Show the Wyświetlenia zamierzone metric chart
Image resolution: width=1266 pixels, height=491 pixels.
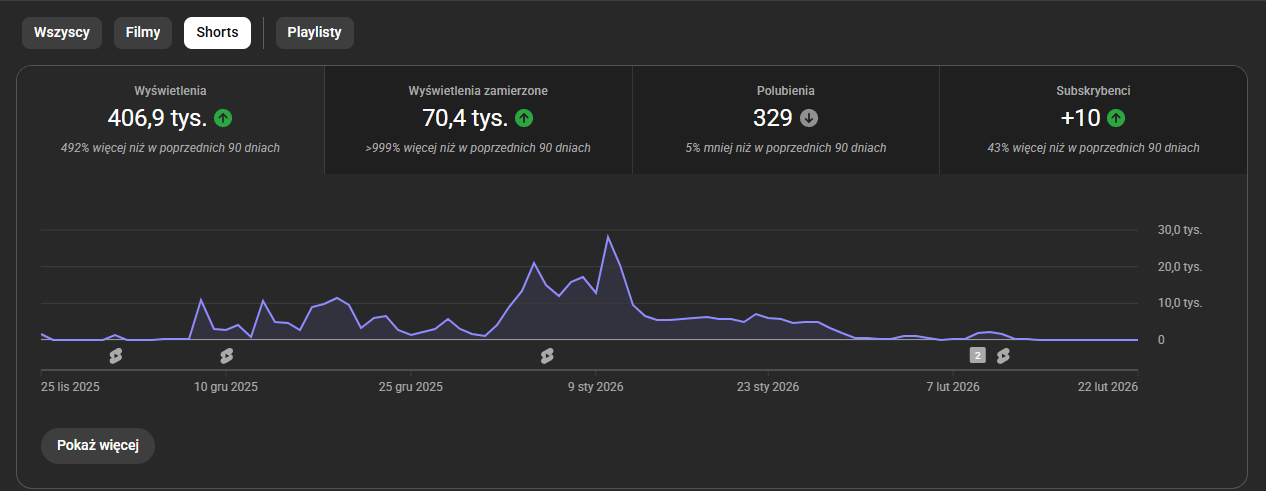point(478,119)
